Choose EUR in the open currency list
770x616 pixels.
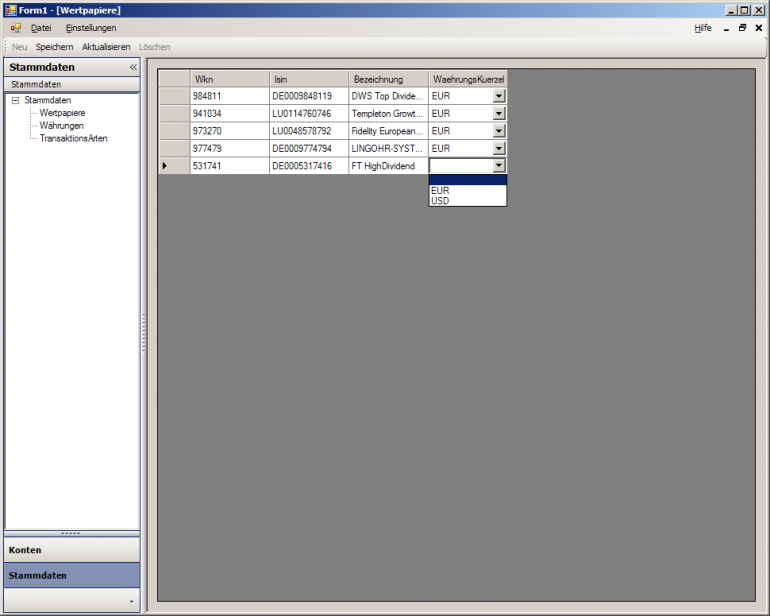(x=468, y=191)
